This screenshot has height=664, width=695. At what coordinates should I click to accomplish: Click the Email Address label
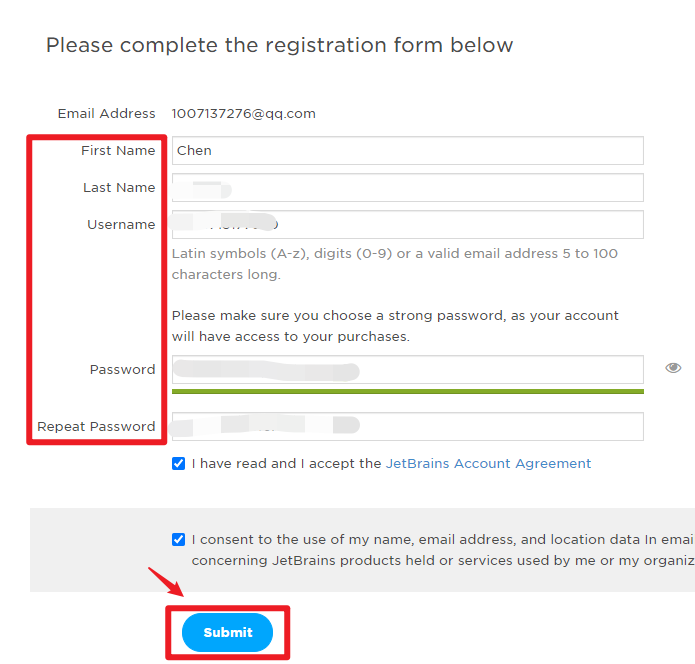107,114
